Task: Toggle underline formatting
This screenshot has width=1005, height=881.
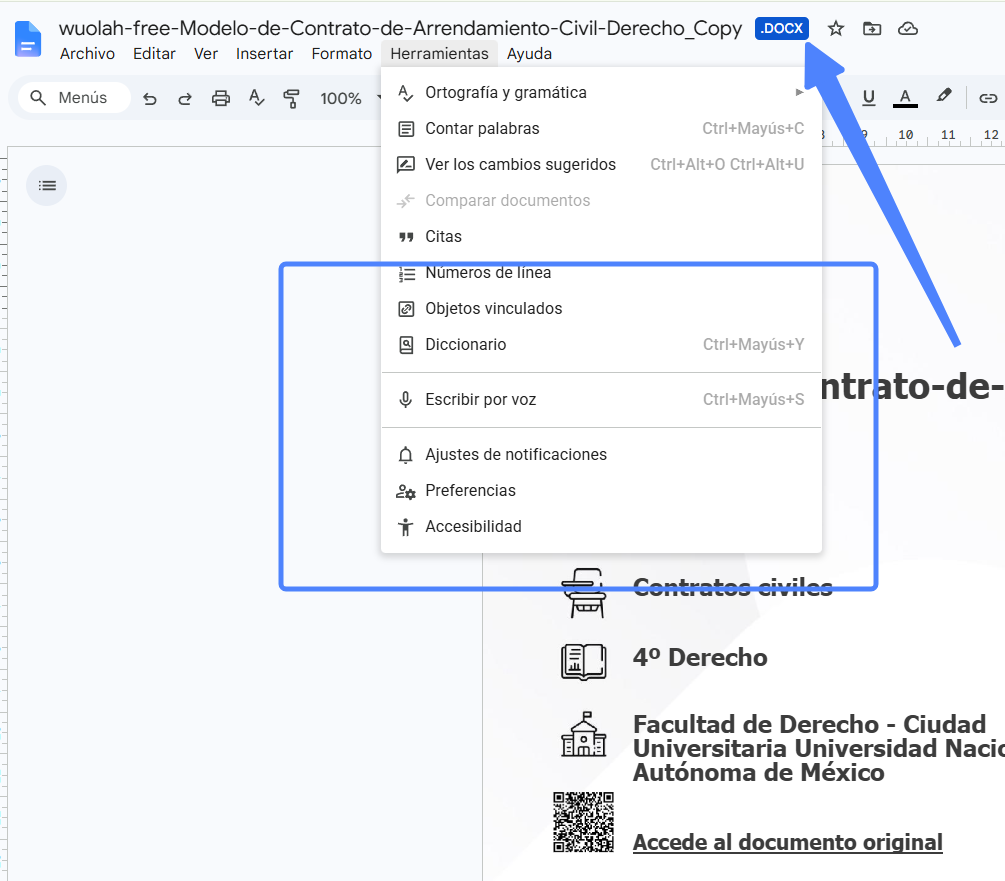Action: tap(868, 98)
